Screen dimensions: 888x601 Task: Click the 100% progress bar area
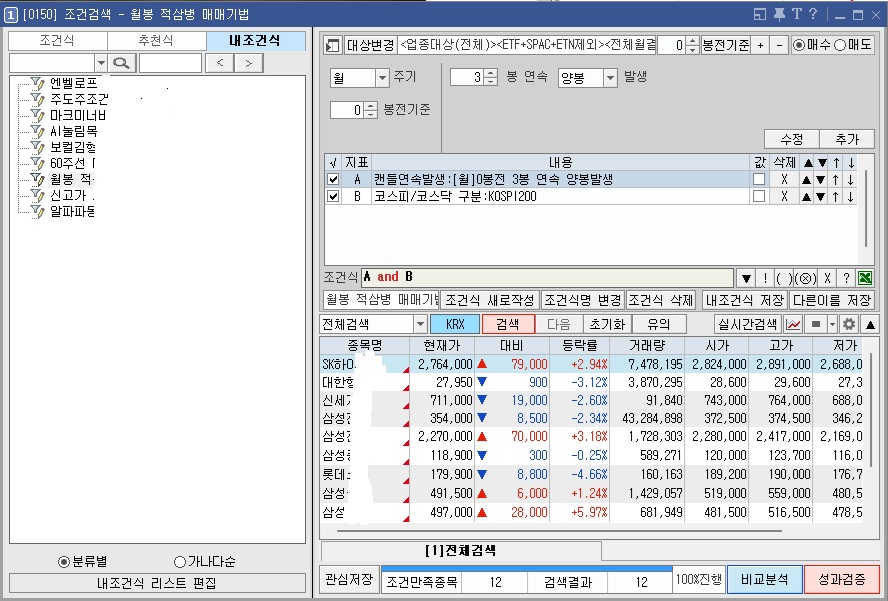pos(699,579)
